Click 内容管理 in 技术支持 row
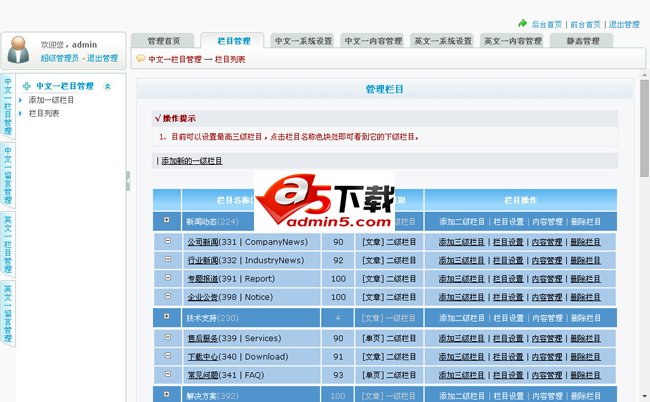 (547, 318)
